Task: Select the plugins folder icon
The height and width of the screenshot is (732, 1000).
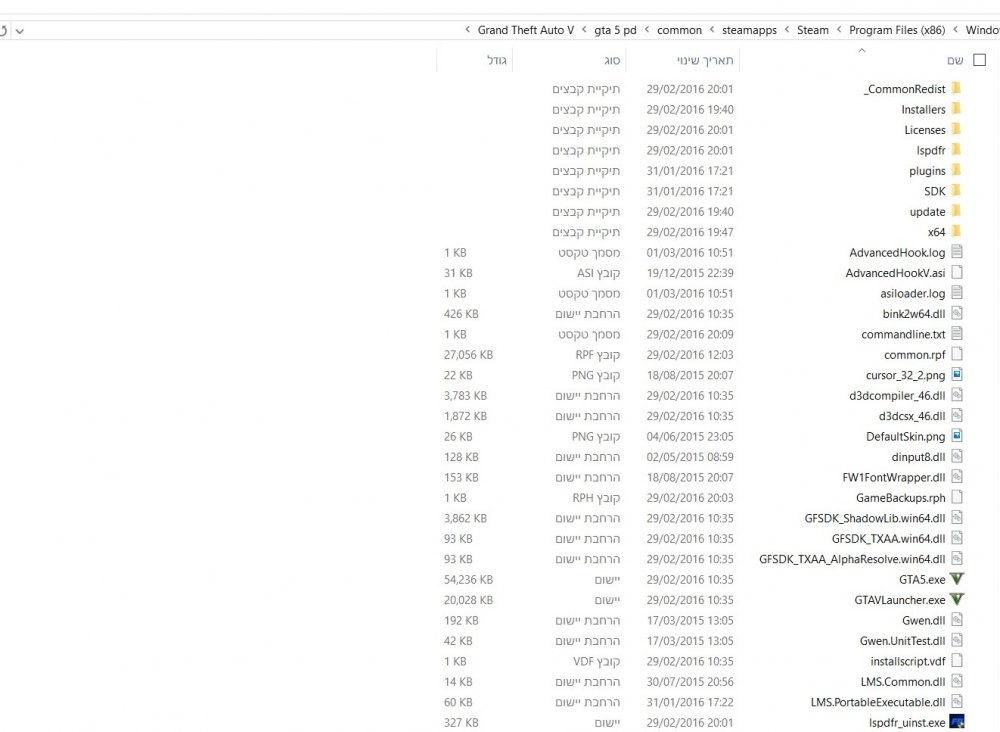Action: click(x=956, y=170)
